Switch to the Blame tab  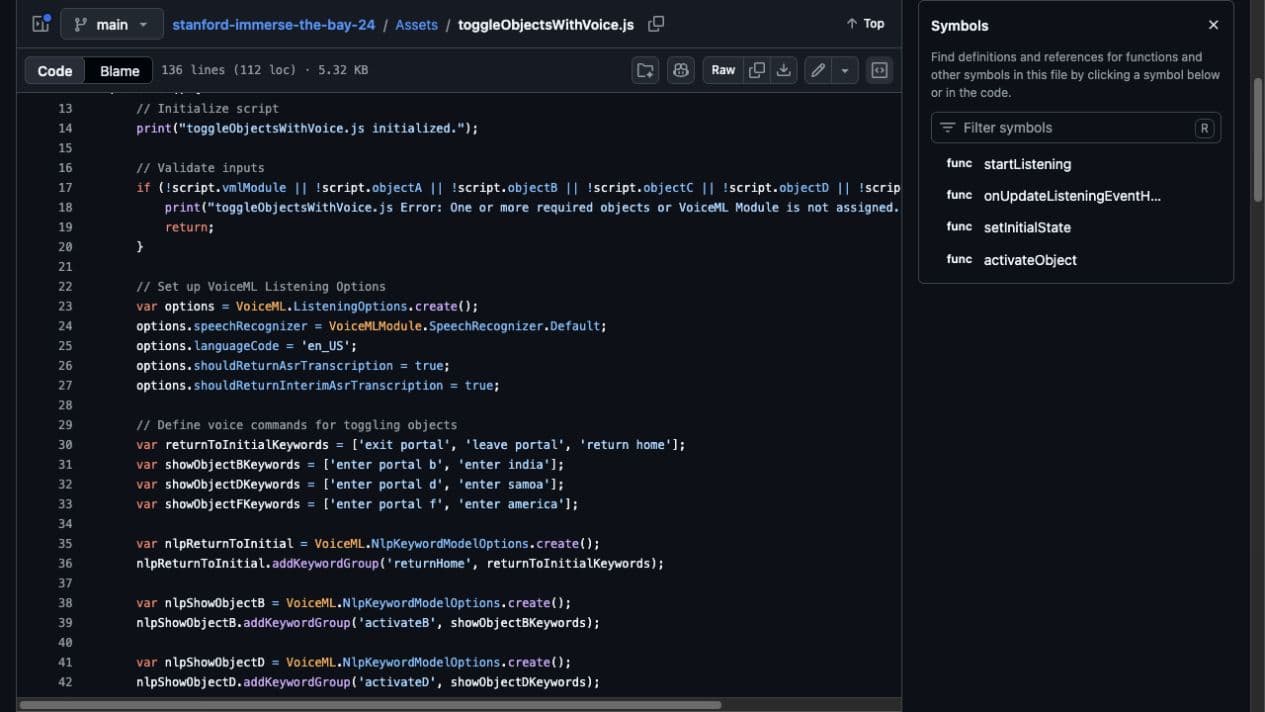119,70
